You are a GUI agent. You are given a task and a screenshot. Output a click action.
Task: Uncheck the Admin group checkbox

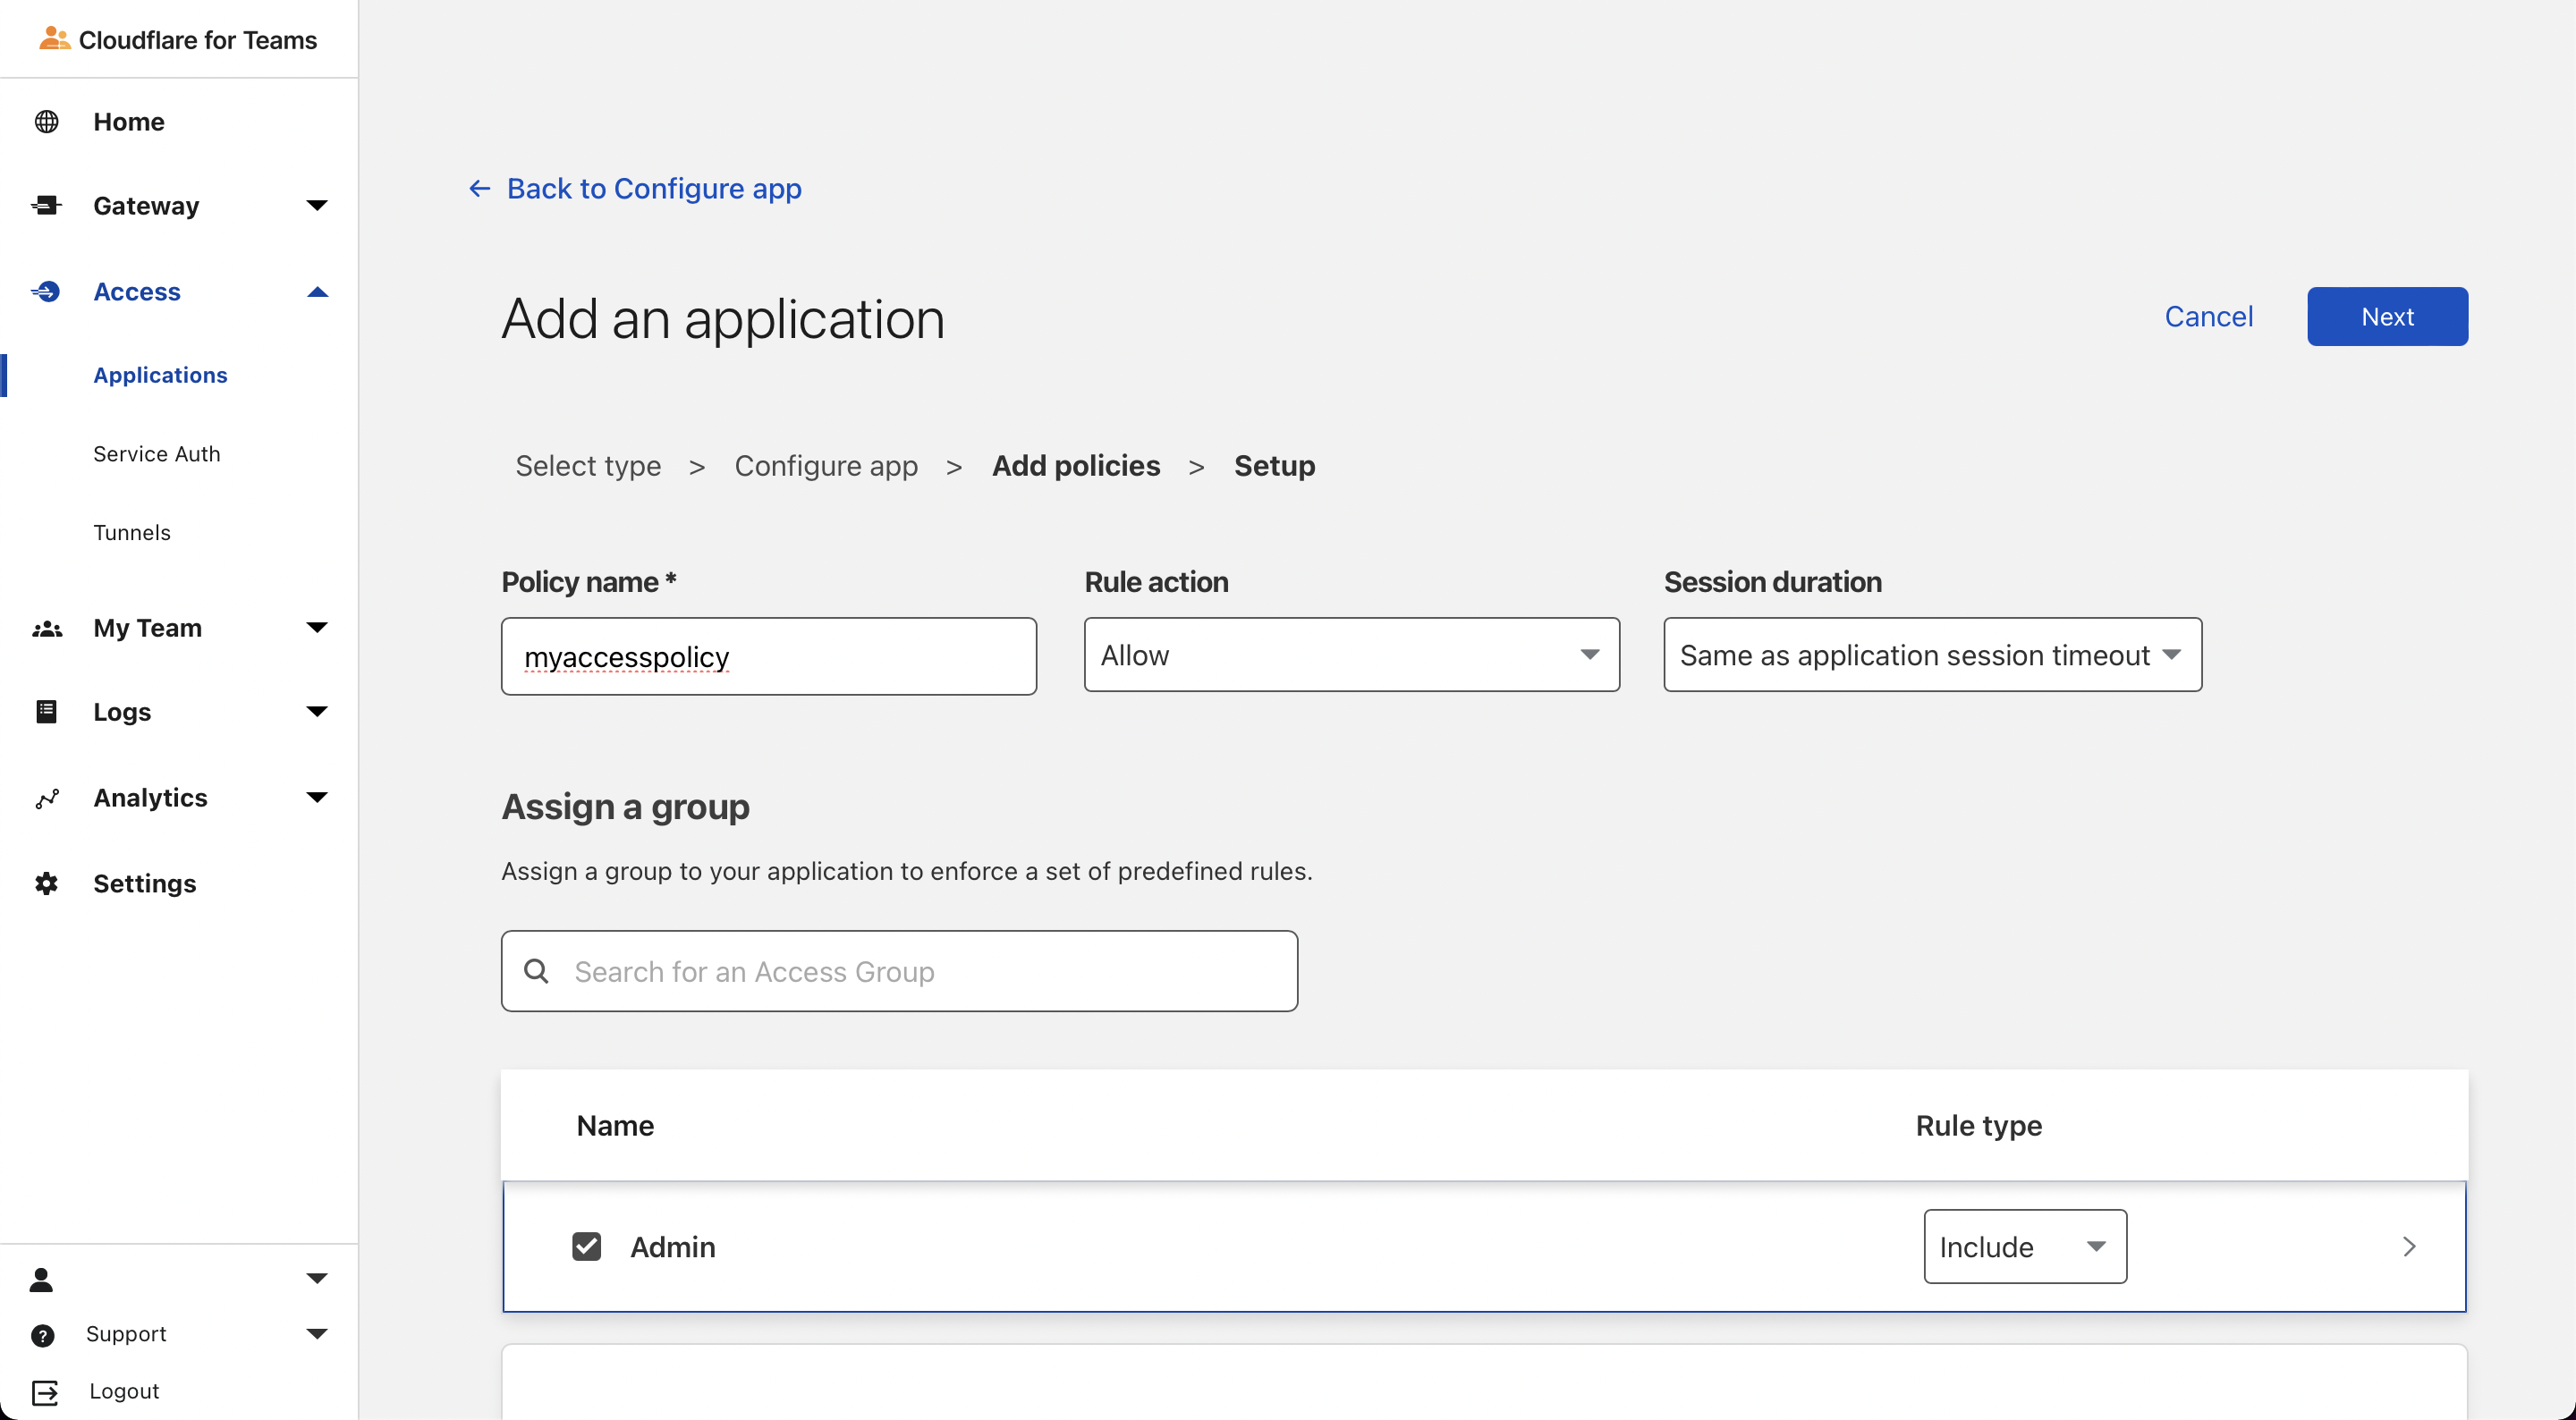(x=586, y=1247)
